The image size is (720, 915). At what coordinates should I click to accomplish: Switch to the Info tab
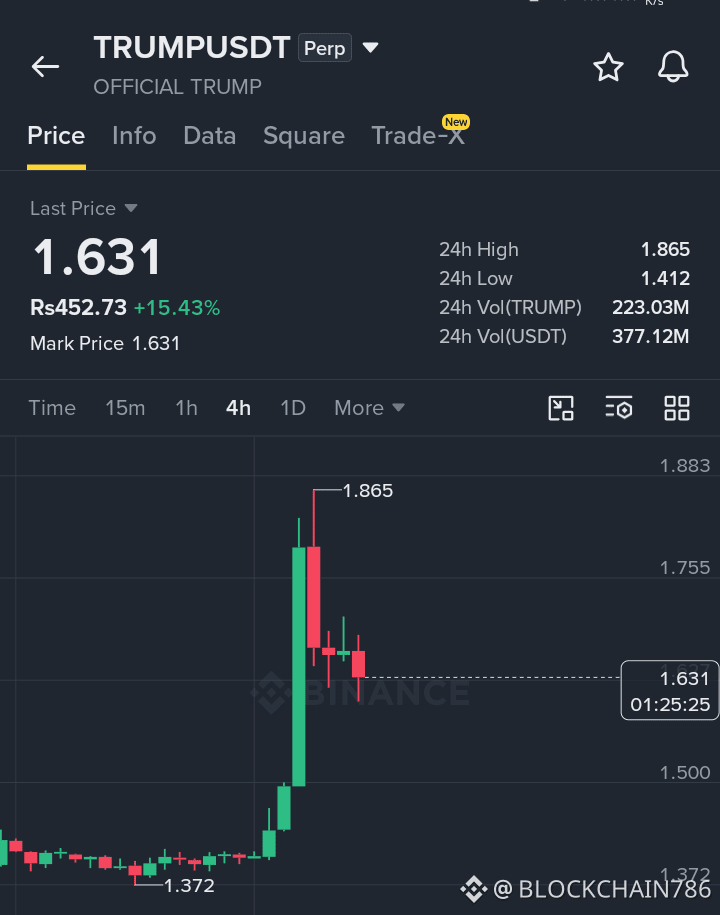(x=134, y=136)
